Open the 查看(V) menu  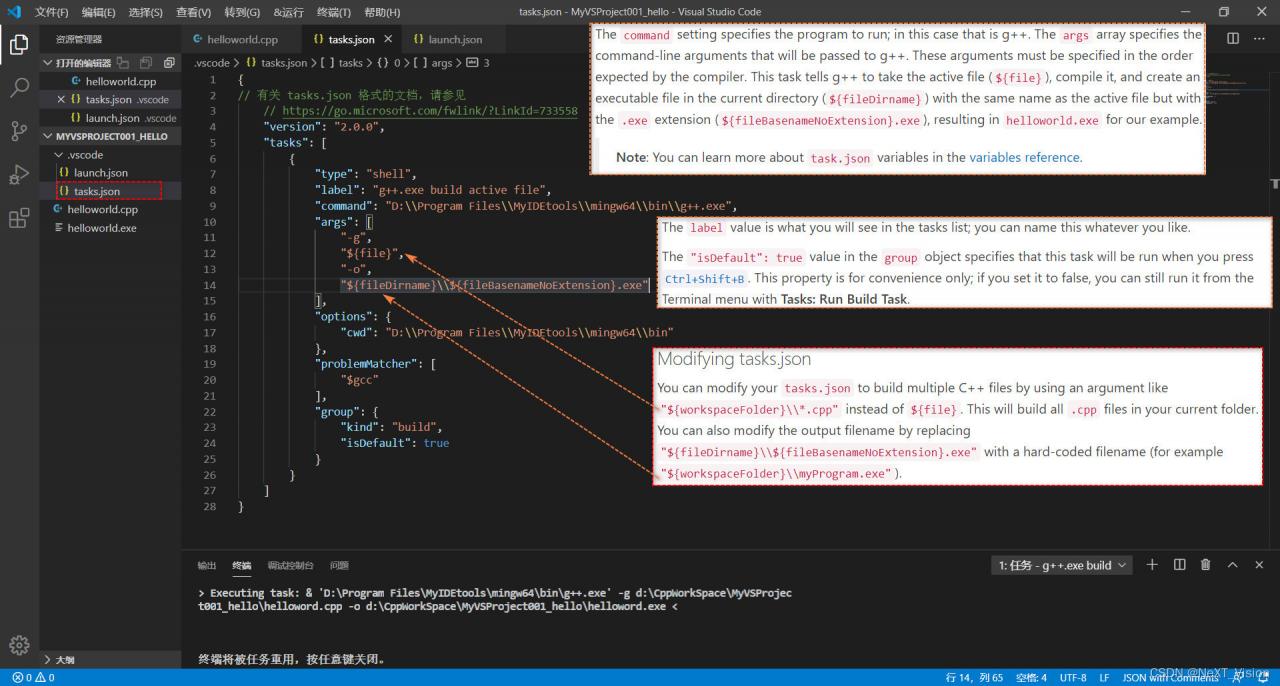pos(193,12)
